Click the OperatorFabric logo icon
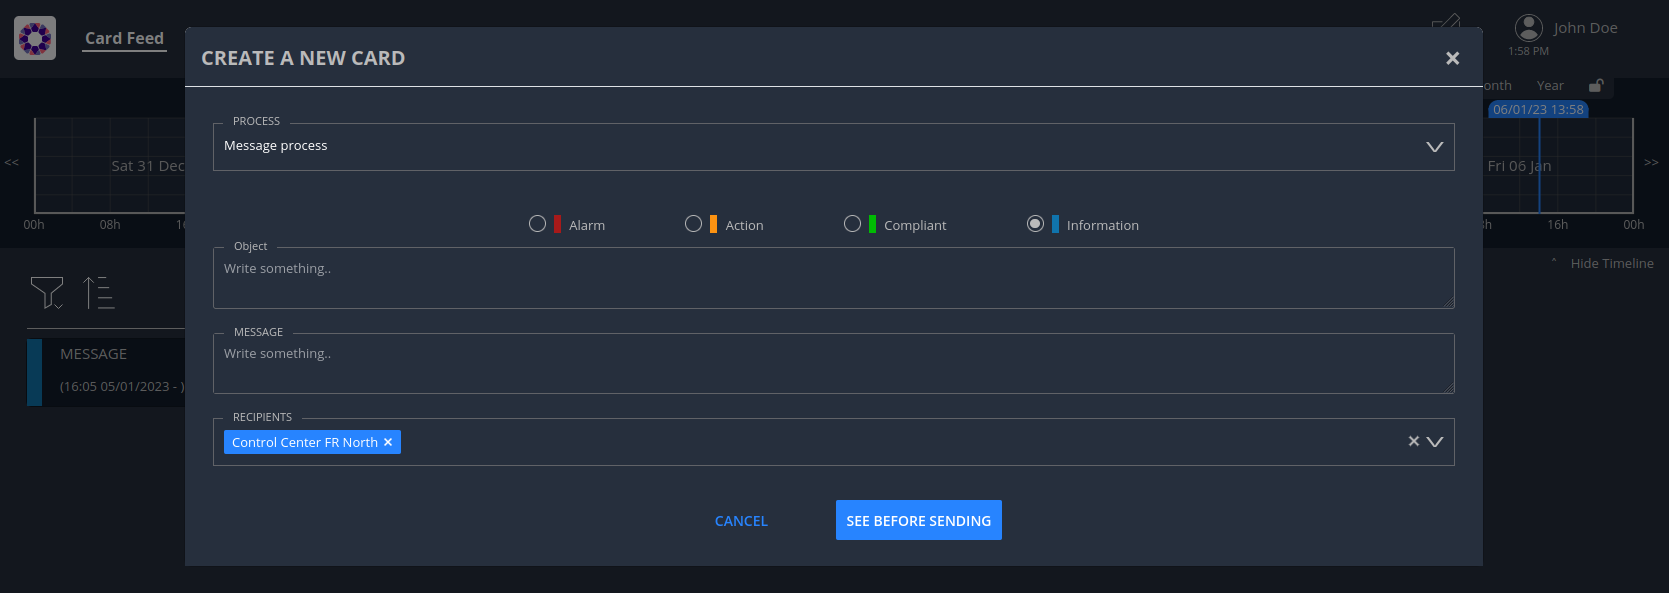Screen dimensions: 1669x593 pos(35,38)
